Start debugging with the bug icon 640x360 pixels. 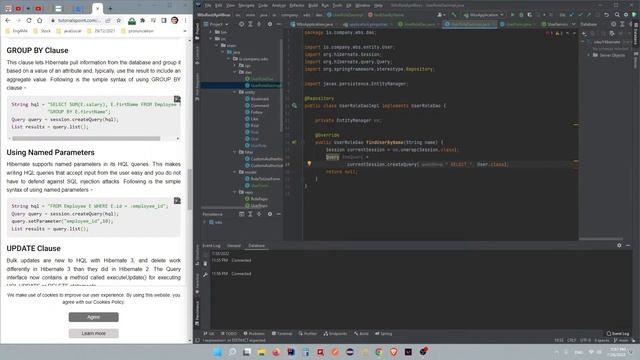tap(521, 15)
